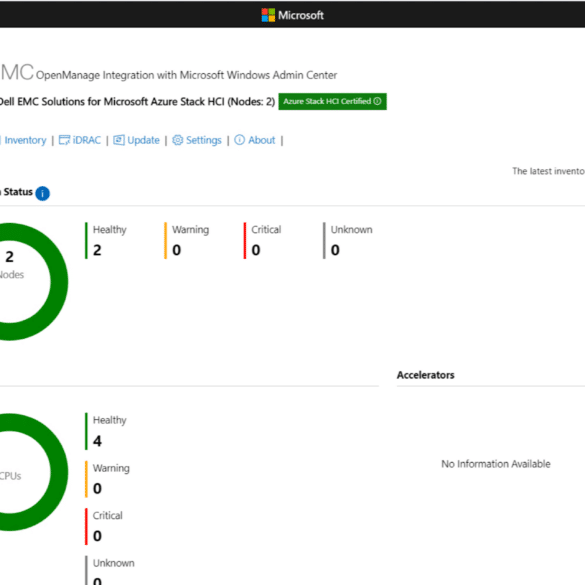Click the CPUs Critical count 0

[97, 536]
